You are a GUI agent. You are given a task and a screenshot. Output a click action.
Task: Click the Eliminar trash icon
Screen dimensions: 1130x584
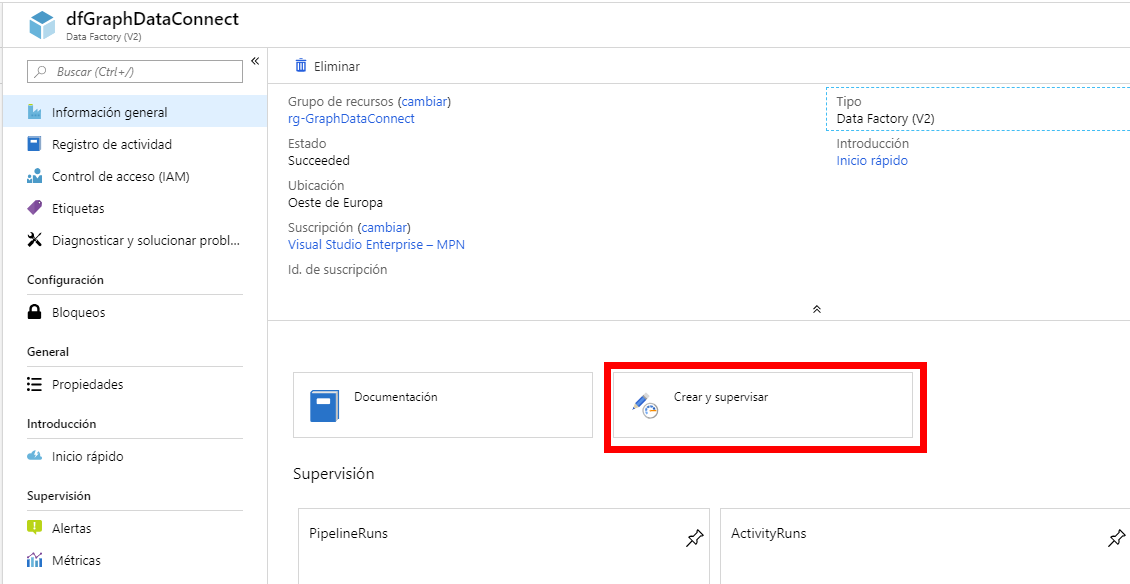(299, 64)
